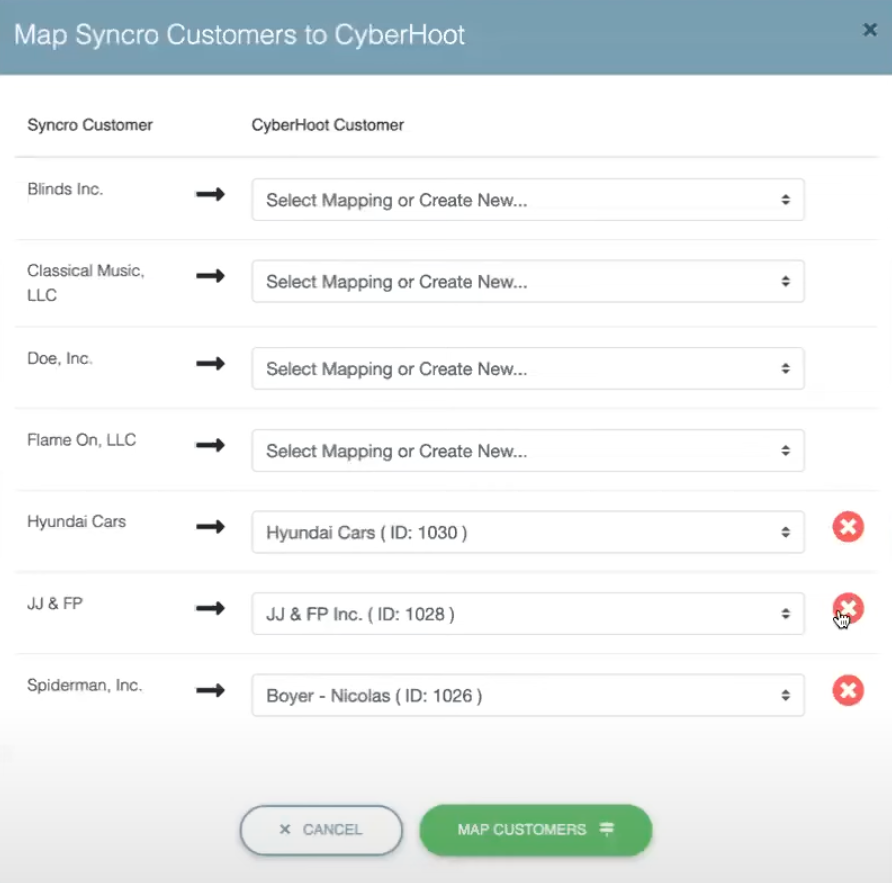
Task: Open mapping dropdown for Classical Music, LLC
Action: 528,281
